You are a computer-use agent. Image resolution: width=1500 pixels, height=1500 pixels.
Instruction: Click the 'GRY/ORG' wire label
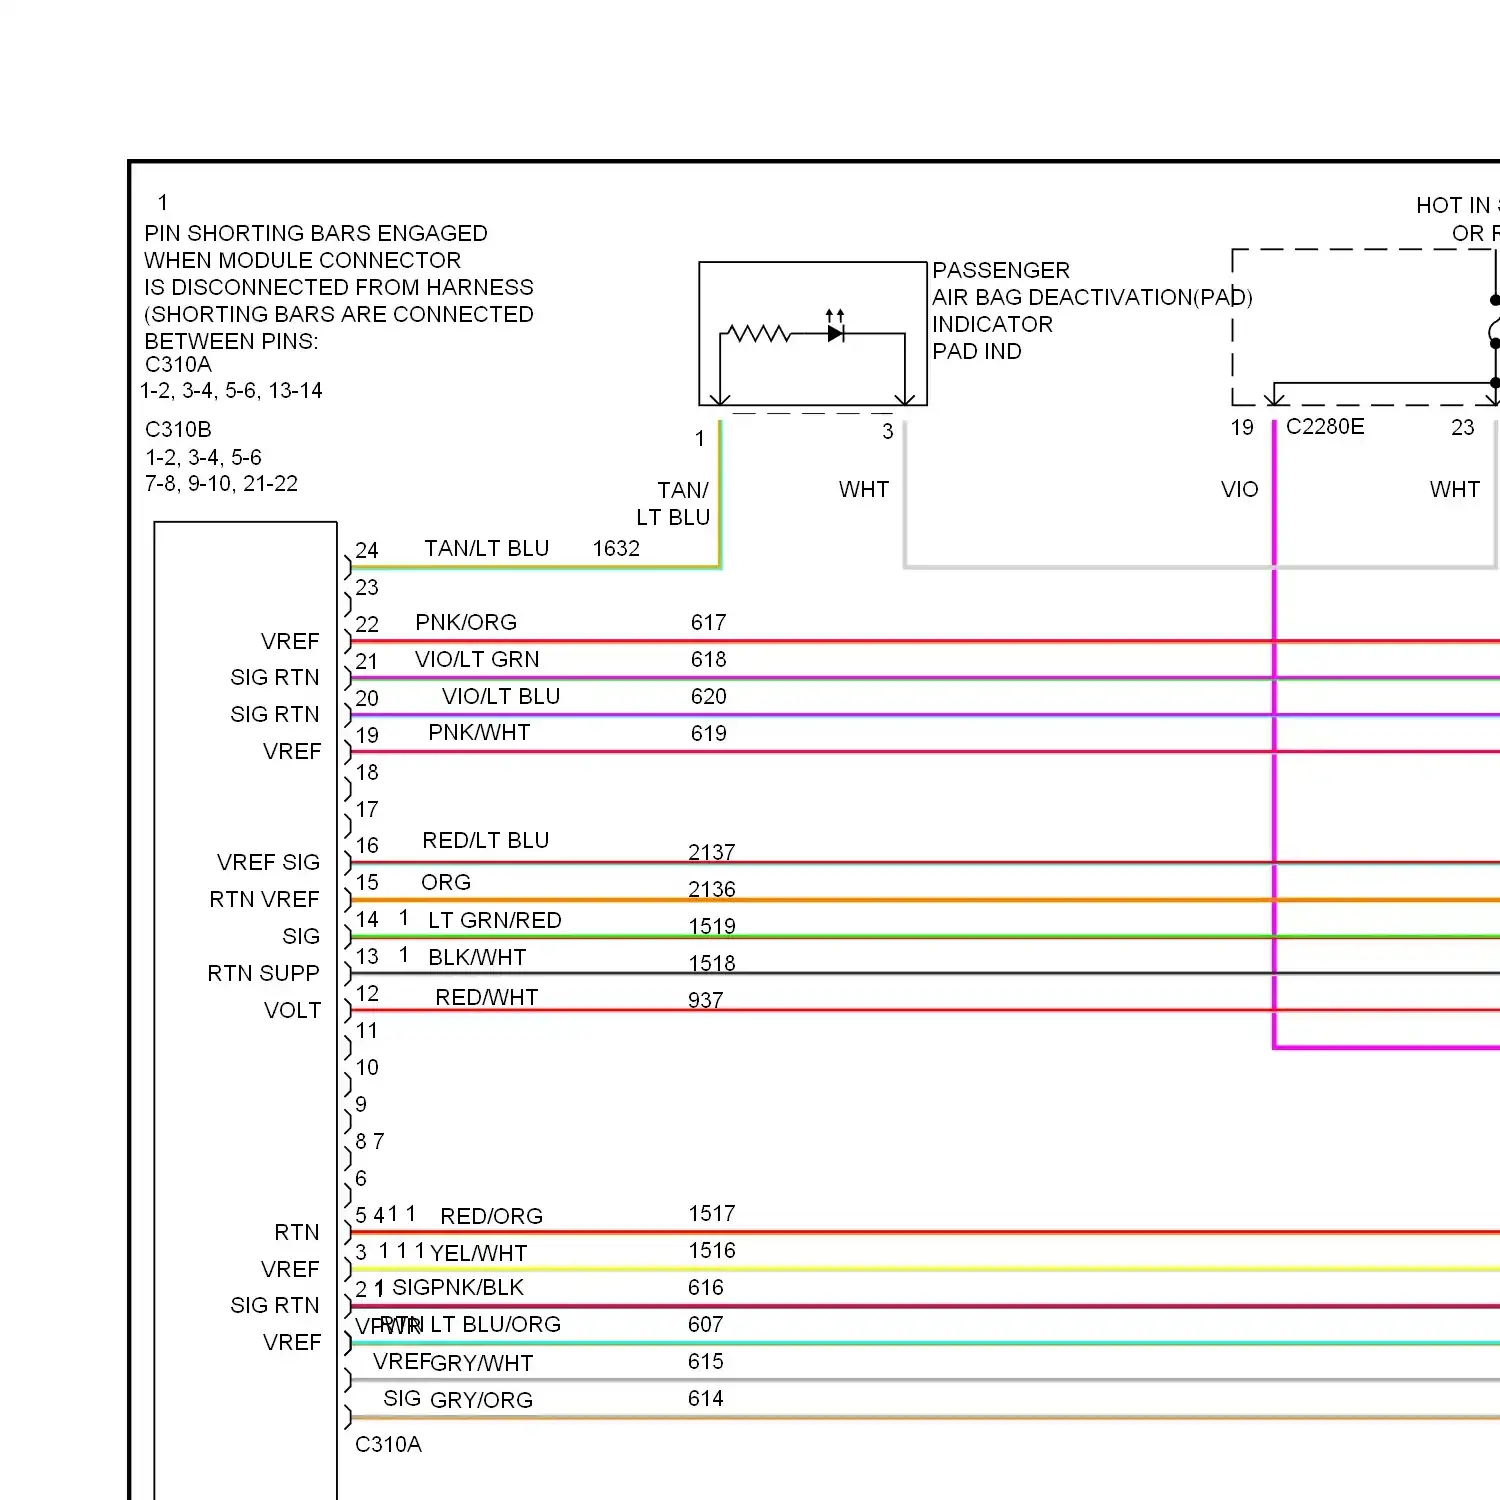[x=481, y=1401]
